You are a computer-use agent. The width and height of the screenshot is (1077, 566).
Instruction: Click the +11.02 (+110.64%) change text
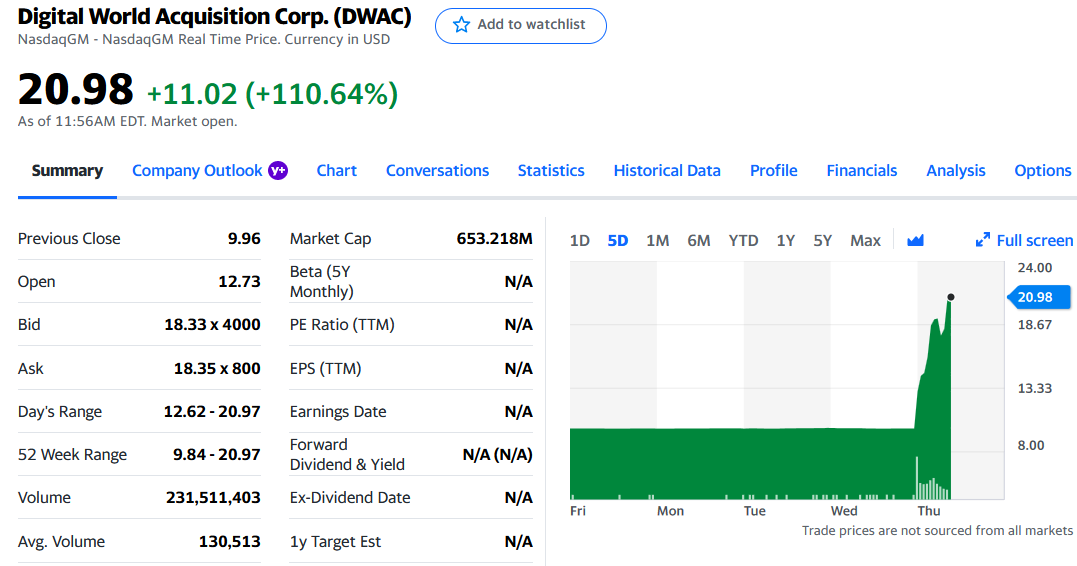[x=273, y=93]
